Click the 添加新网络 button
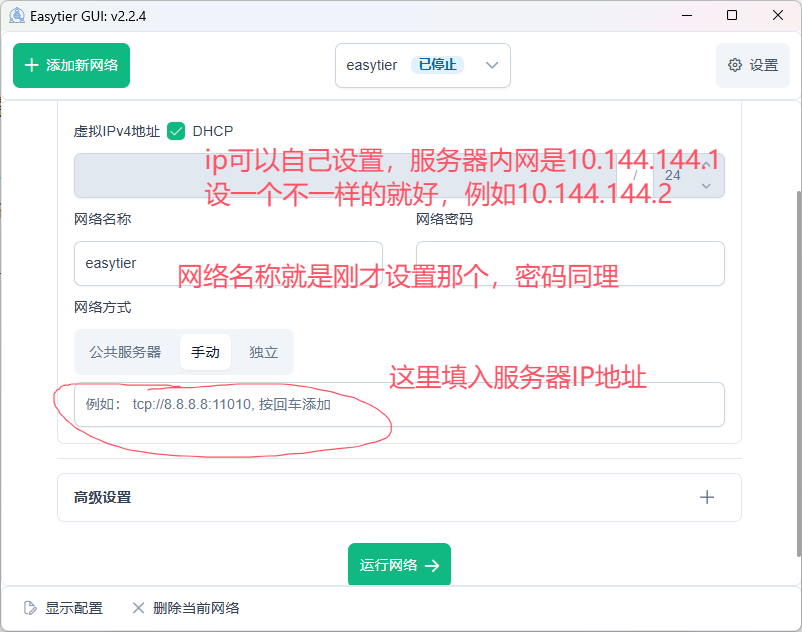 (x=71, y=65)
